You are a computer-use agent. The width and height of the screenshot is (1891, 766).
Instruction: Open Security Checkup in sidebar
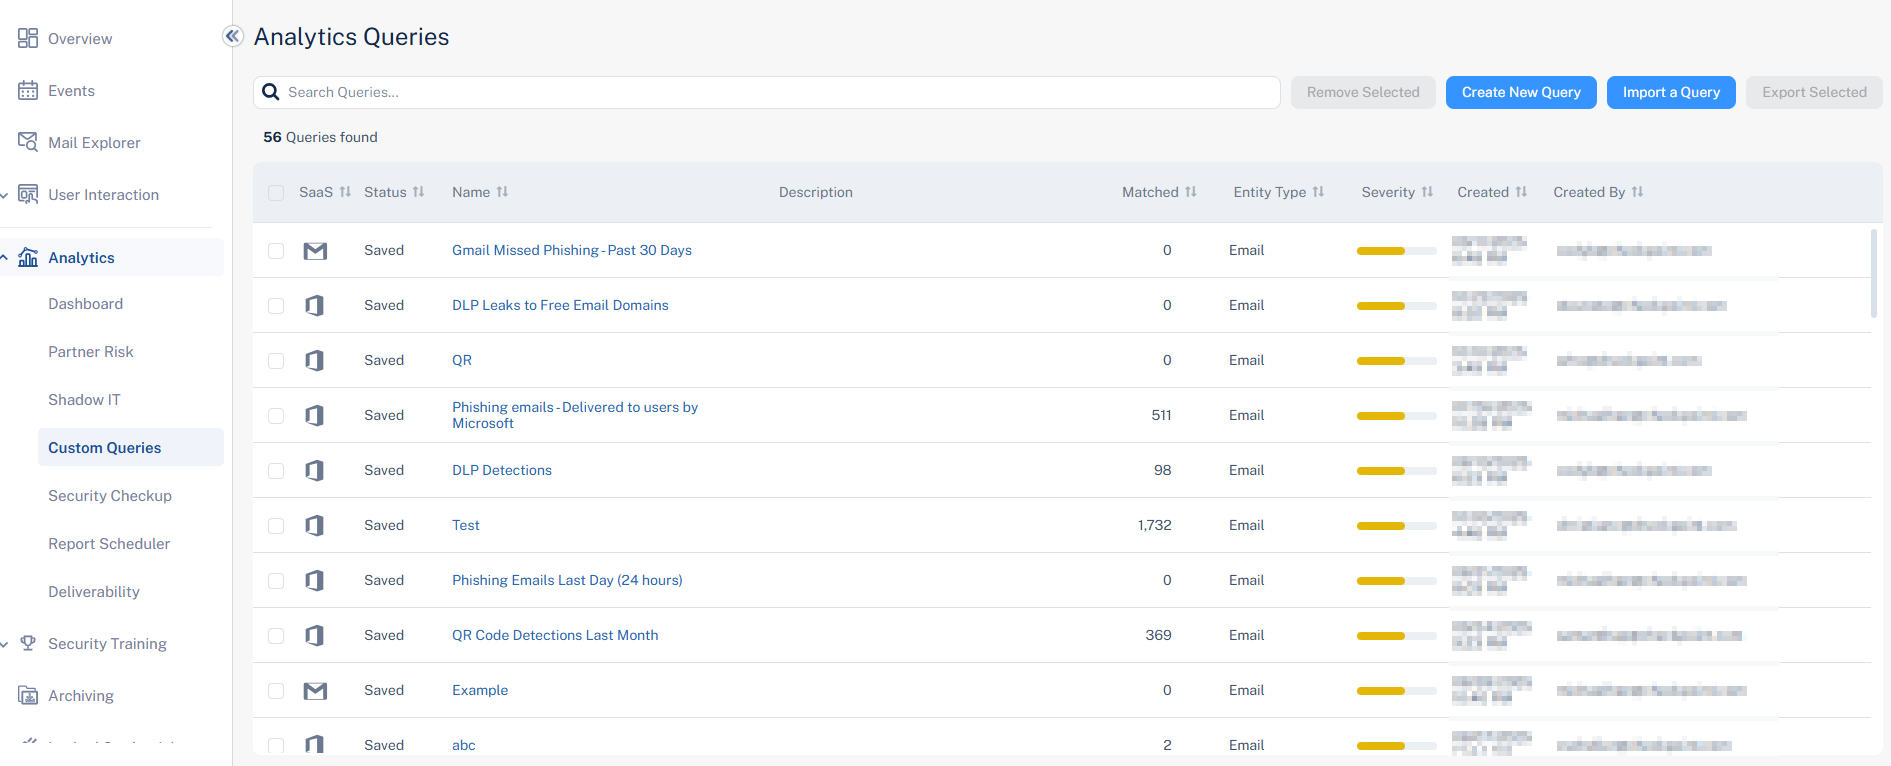[x=110, y=495]
